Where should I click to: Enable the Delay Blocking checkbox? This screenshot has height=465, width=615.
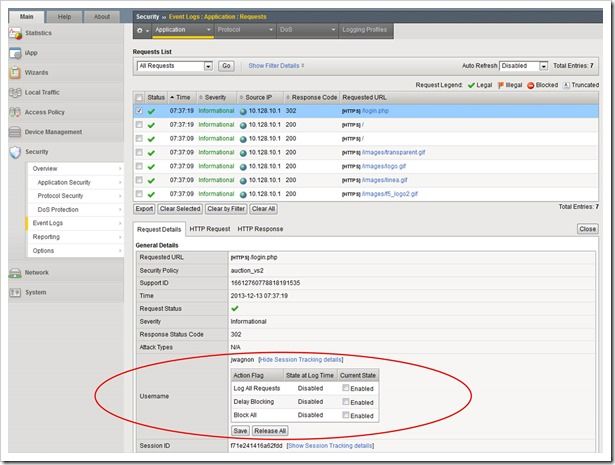[346, 401]
